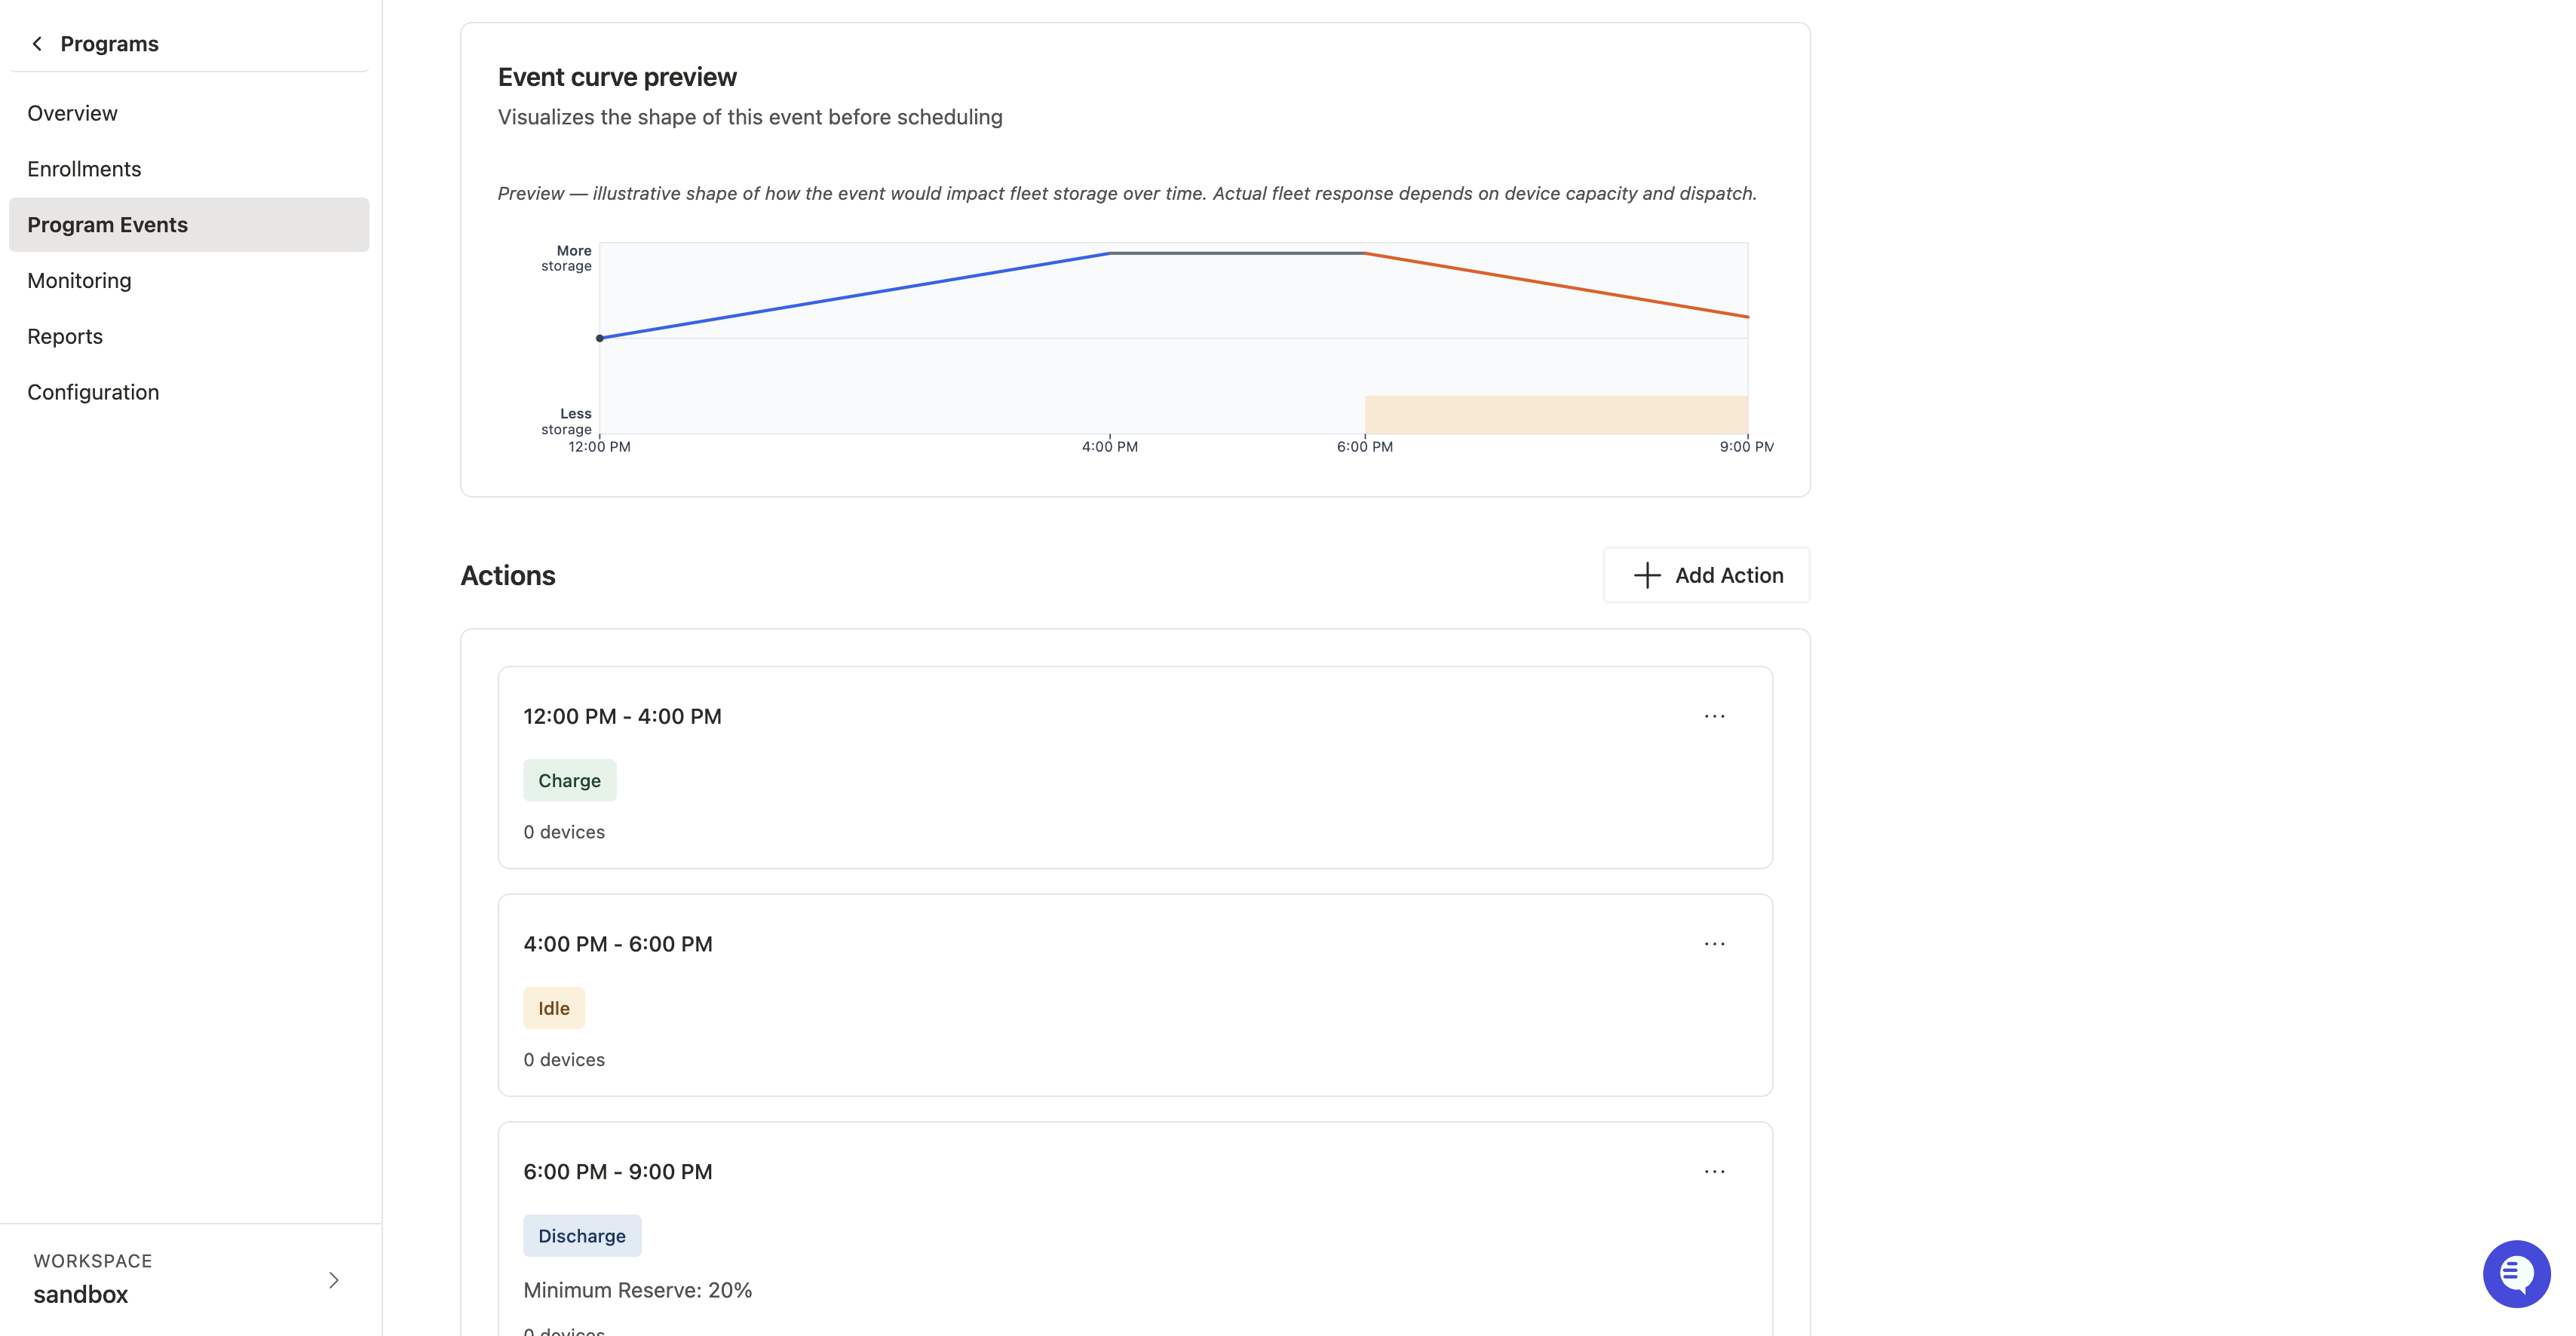
Task: Click the orange discharge shaded region in chart
Action: pyautogui.click(x=1556, y=415)
